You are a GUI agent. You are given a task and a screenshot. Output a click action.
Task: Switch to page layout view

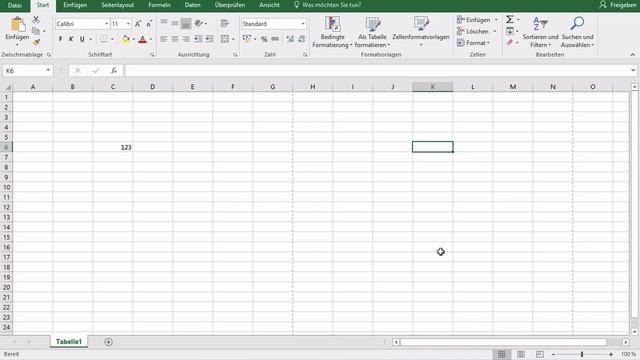pos(521,354)
